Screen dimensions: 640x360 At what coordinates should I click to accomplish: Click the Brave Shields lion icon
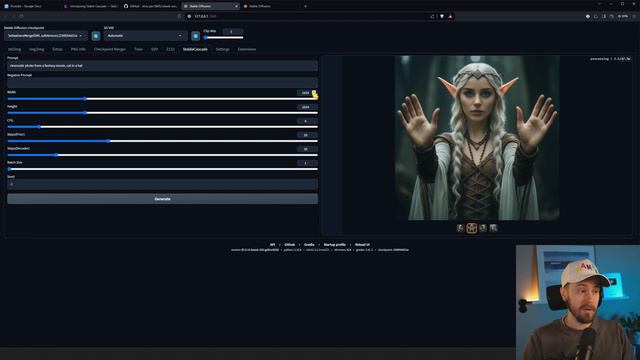click(442, 16)
